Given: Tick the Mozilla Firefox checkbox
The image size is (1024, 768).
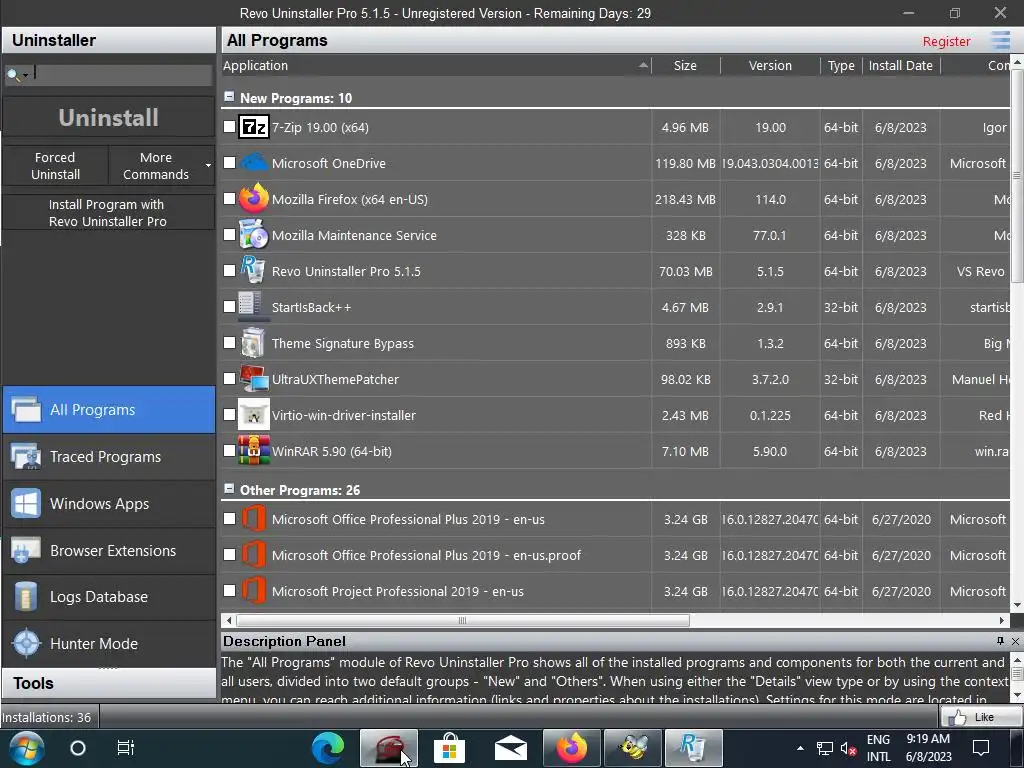Looking at the screenshot, I should (229, 199).
